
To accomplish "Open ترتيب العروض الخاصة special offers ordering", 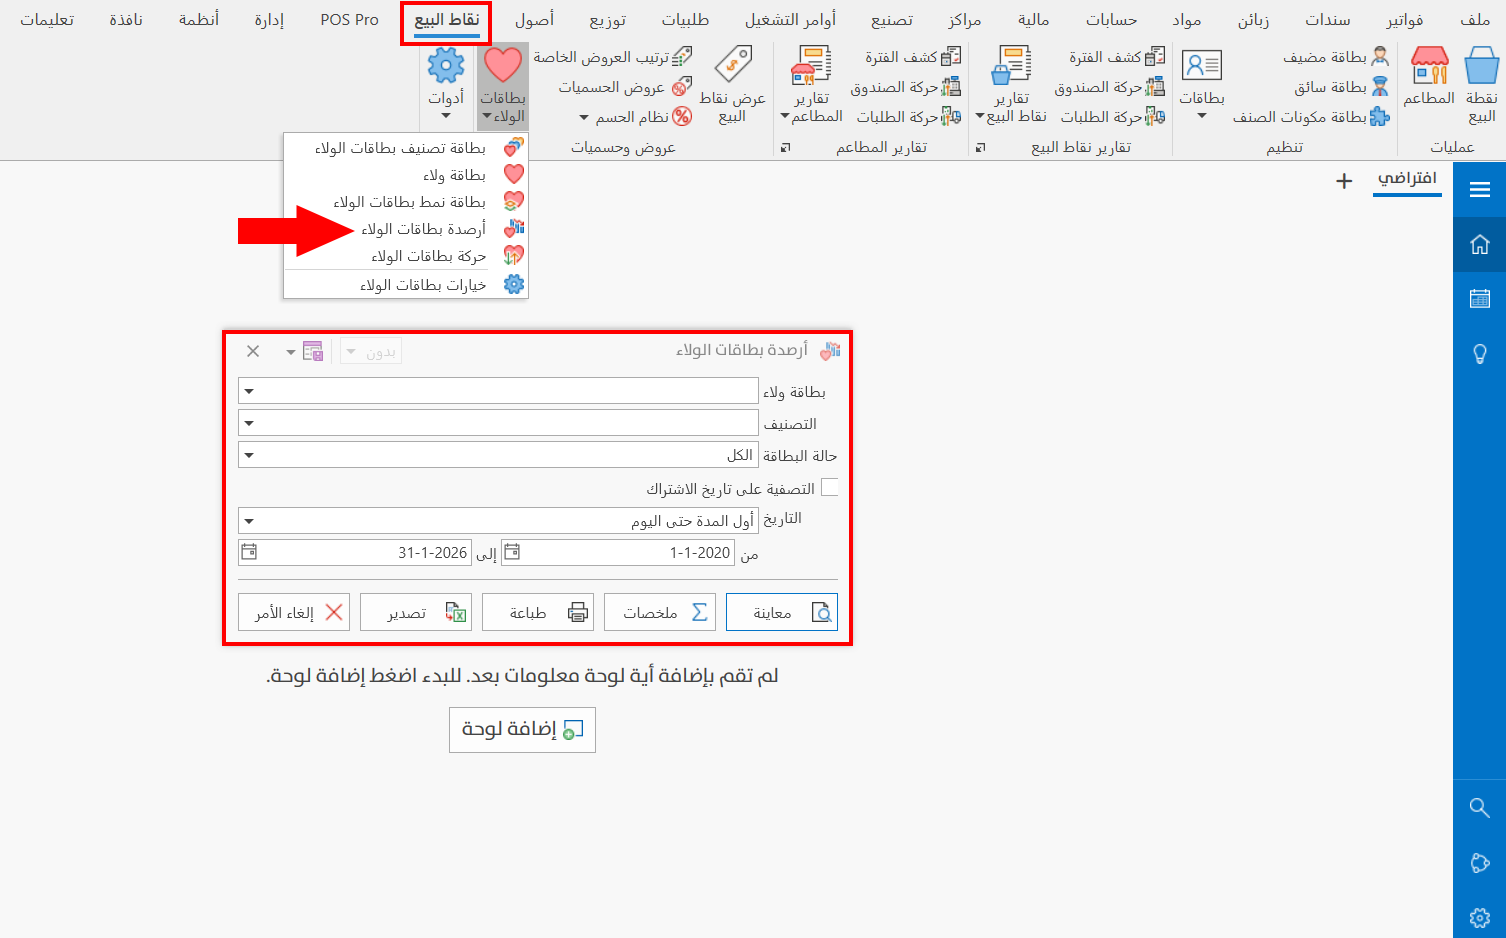I will pos(612,57).
